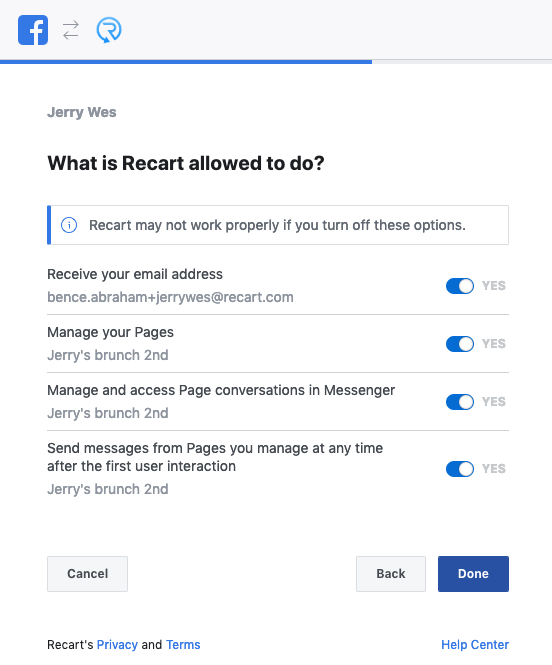552x665 pixels.
Task: Toggle Send messages from Pages permission
Action: [x=460, y=469]
